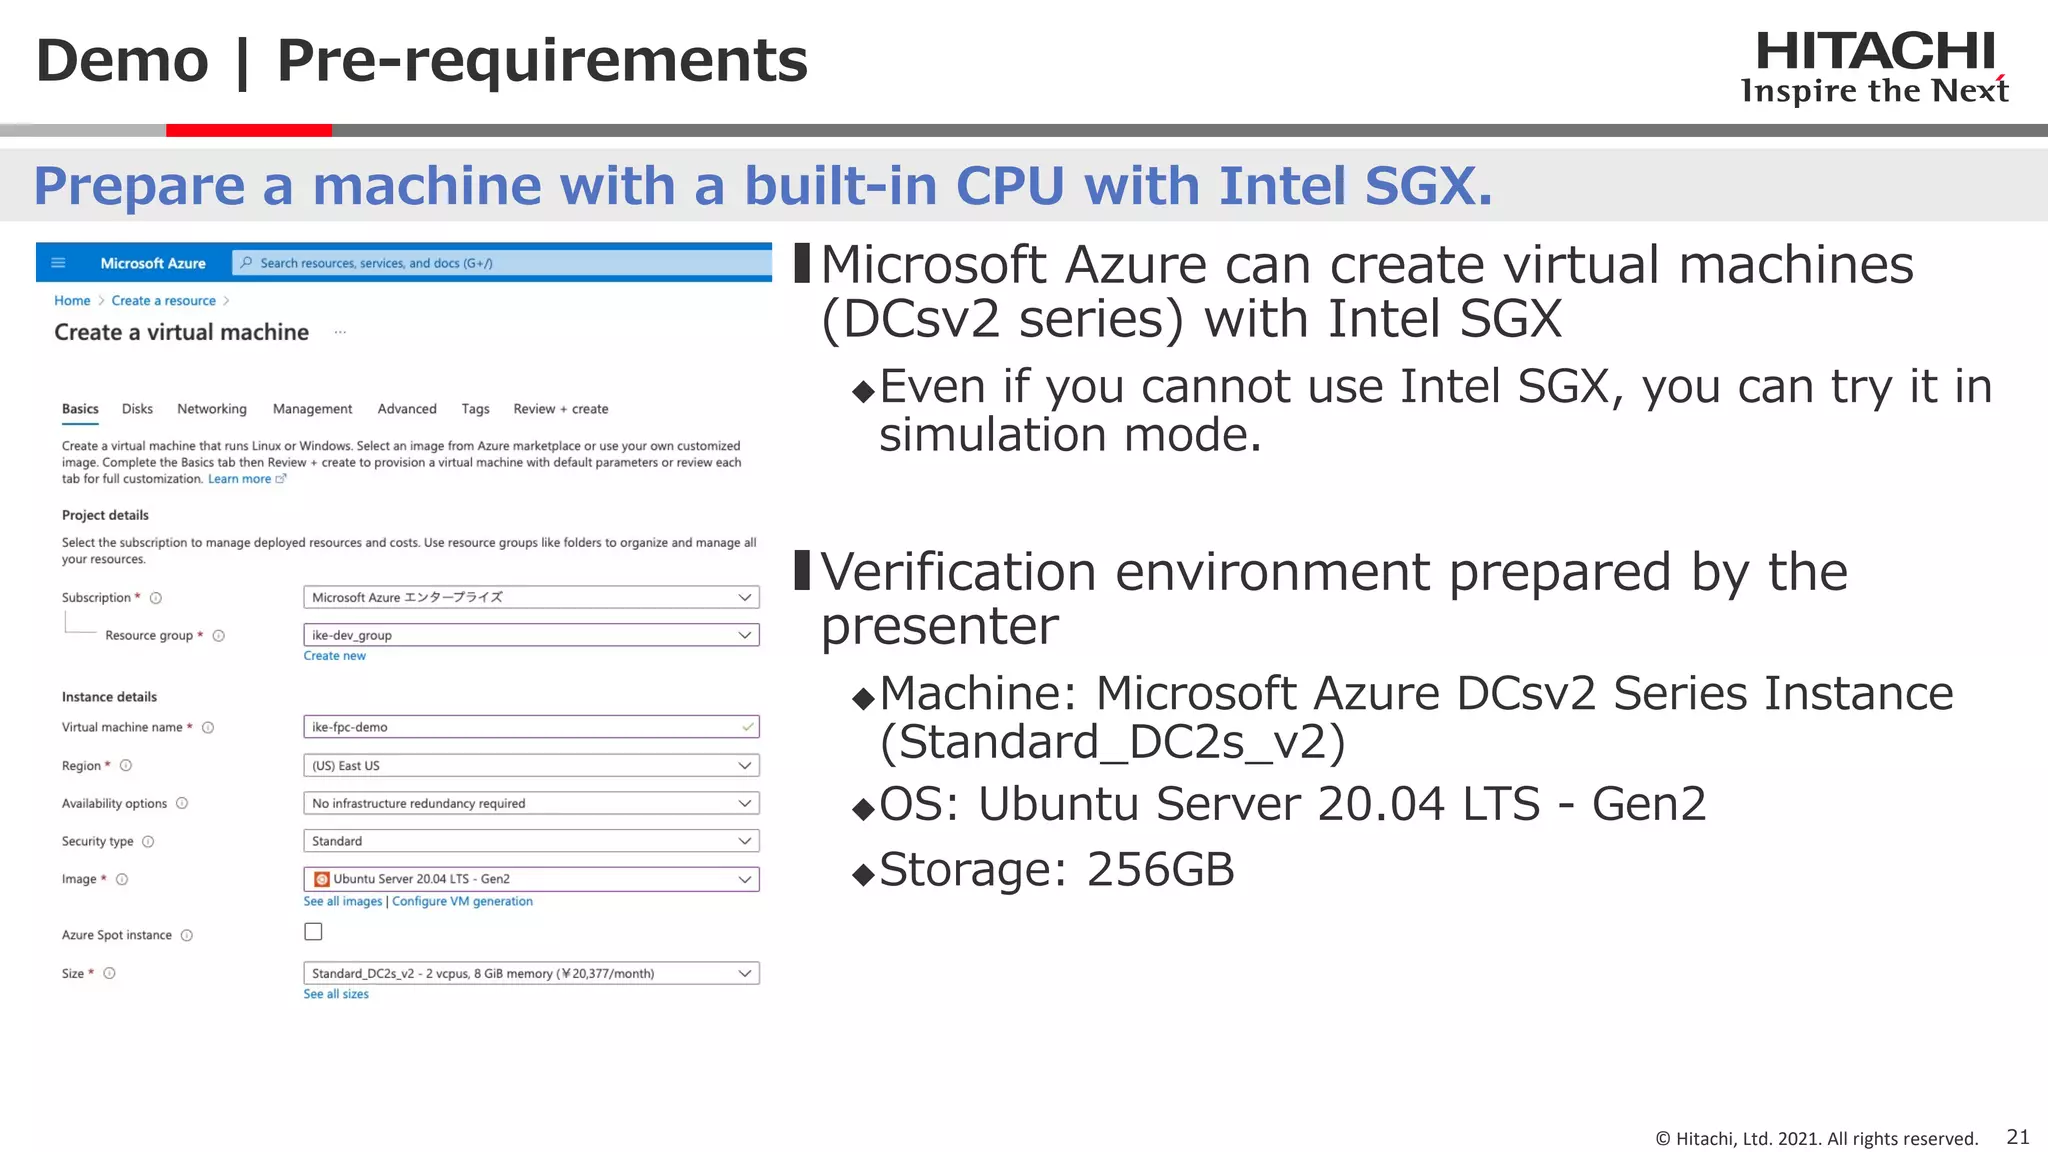Screen dimensions: 2048x1152
Task: Click the Instance details heading
Action: 109,697
